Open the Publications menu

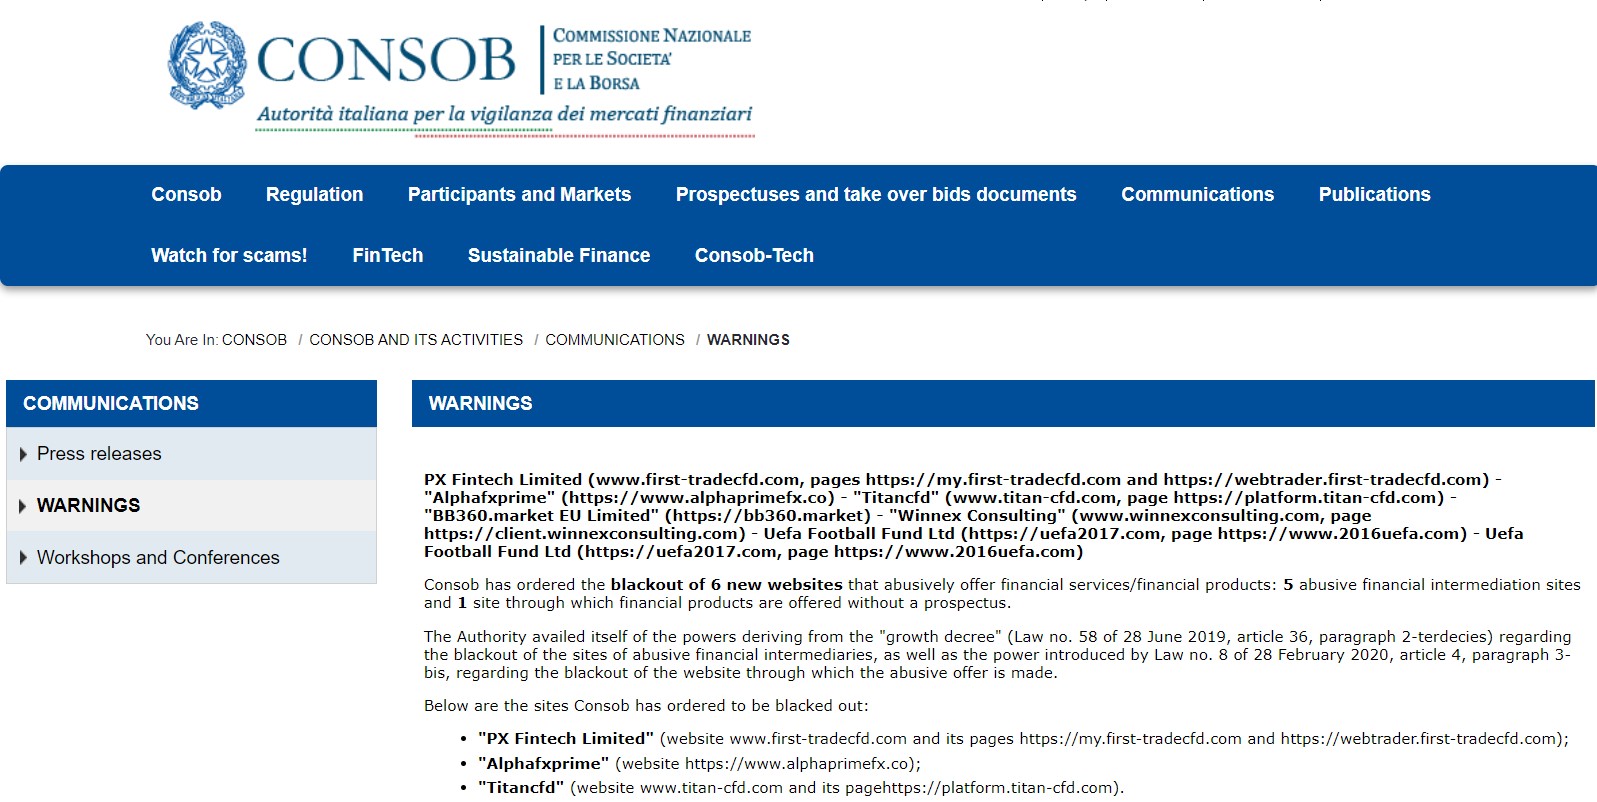pyautogui.click(x=1374, y=195)
